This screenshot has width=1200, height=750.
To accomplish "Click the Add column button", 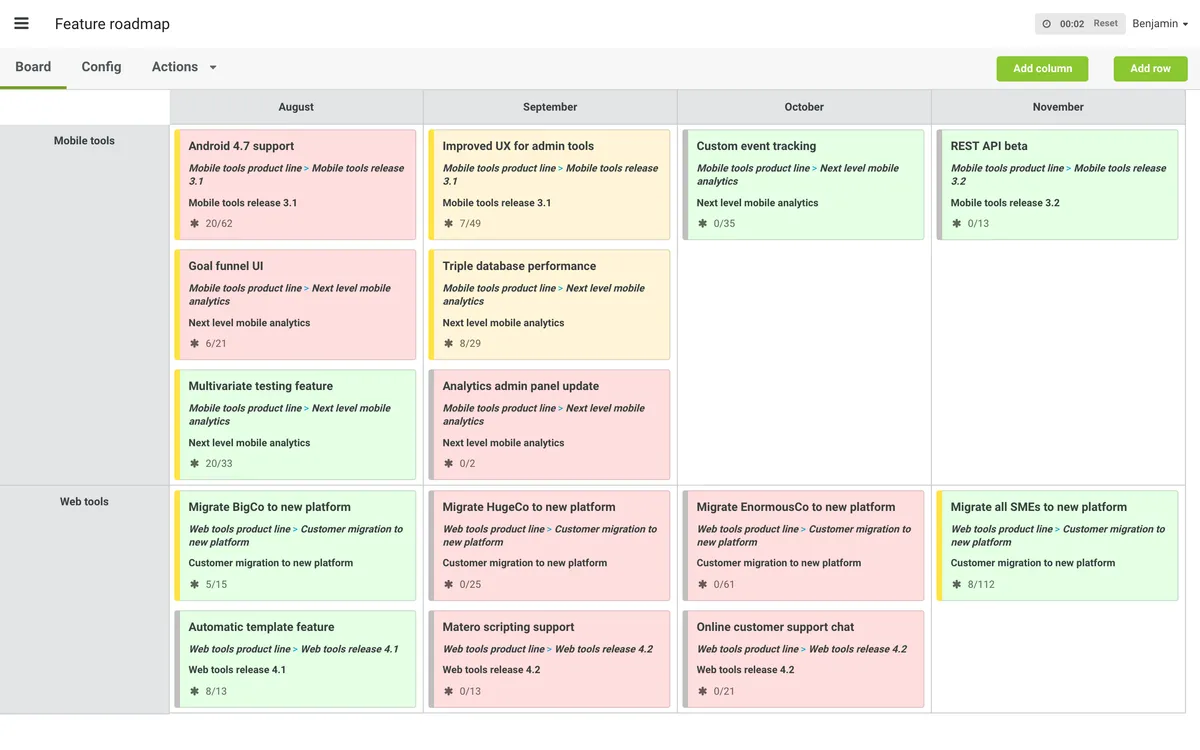I will (x=1042, y=68).
